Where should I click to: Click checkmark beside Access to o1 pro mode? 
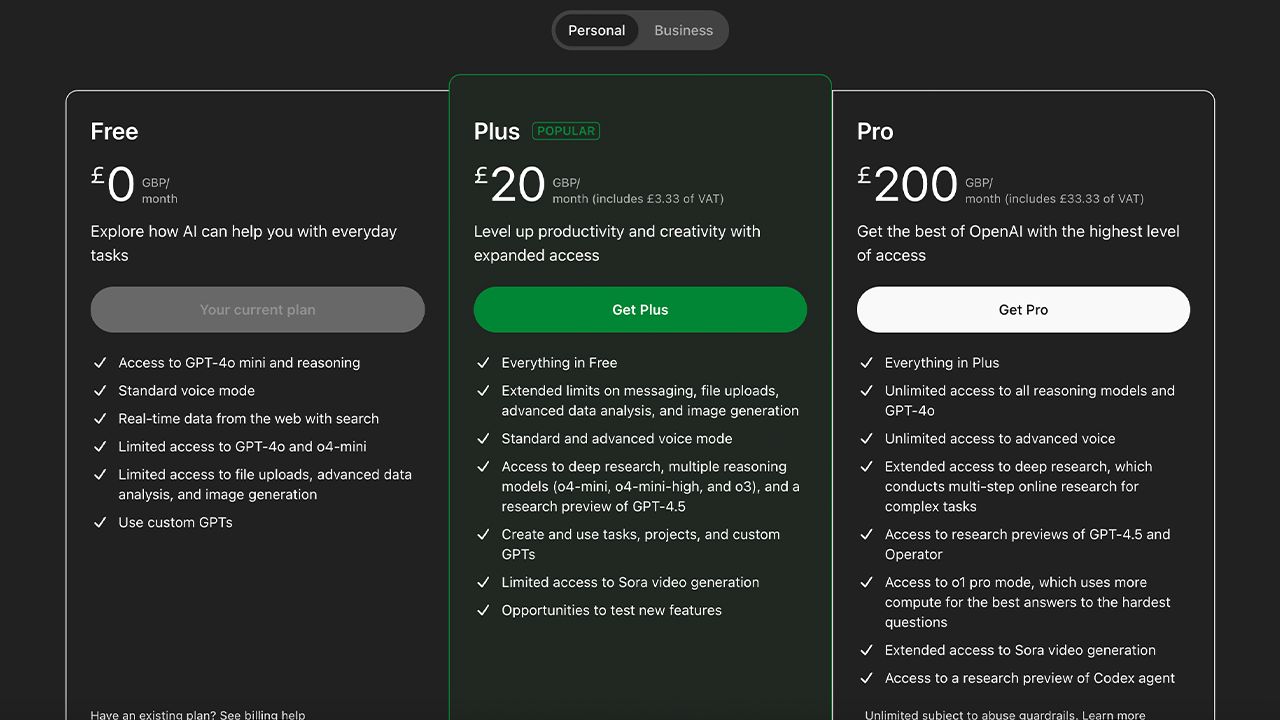866,583
